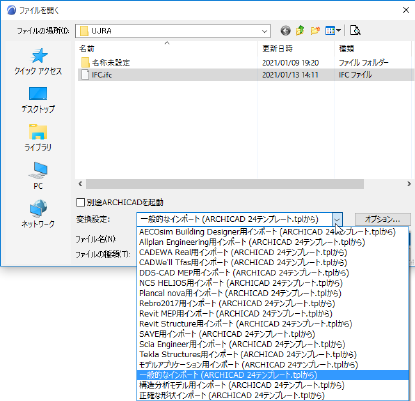The width and height of the screenshot is (415, 401).
Task: Choose Tekla Structures用インポート option
Action: pos(273,354)
